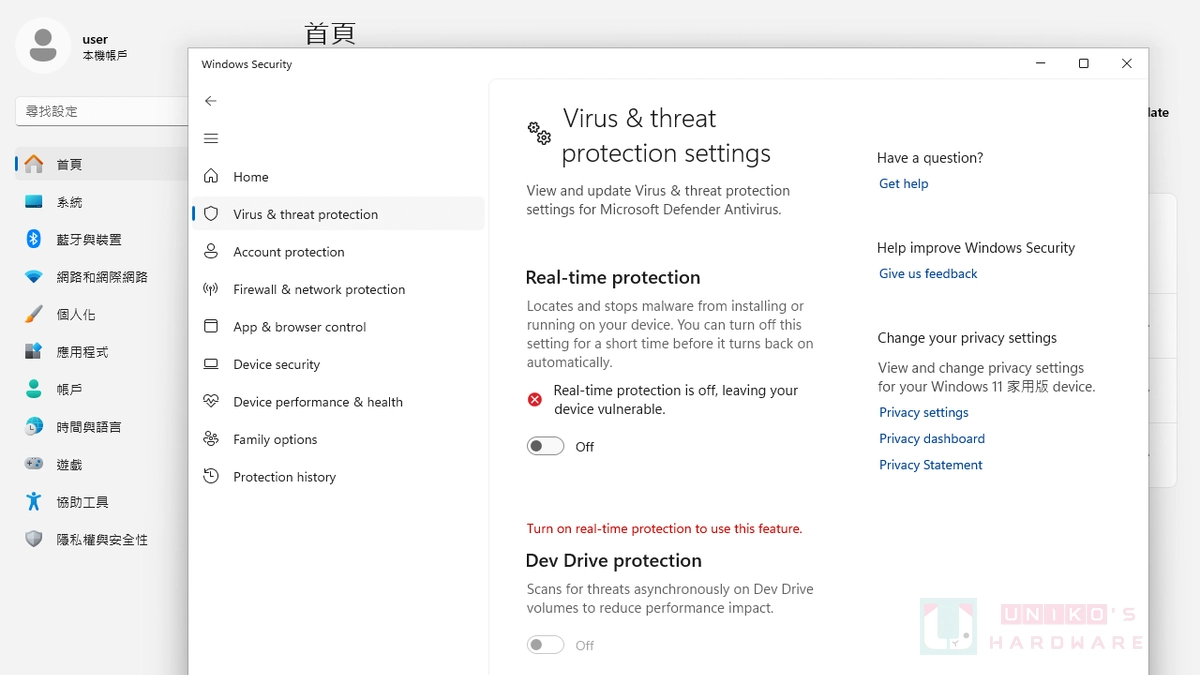Click the back arrow in Windows Security
The width and height of the screenshot is (1200, 675).
pos(210,101)
